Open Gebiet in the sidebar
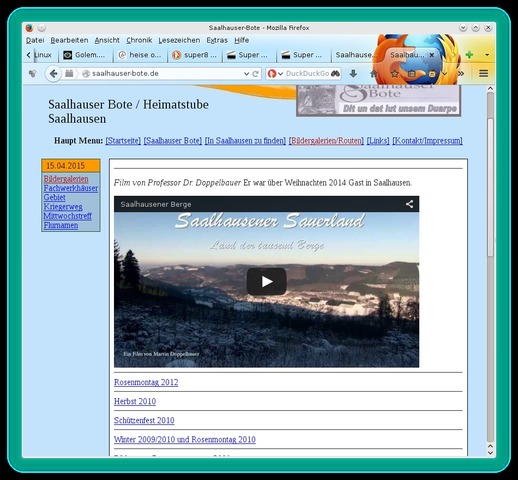Viewport: 518px width, 480px height. click(54, 197)
